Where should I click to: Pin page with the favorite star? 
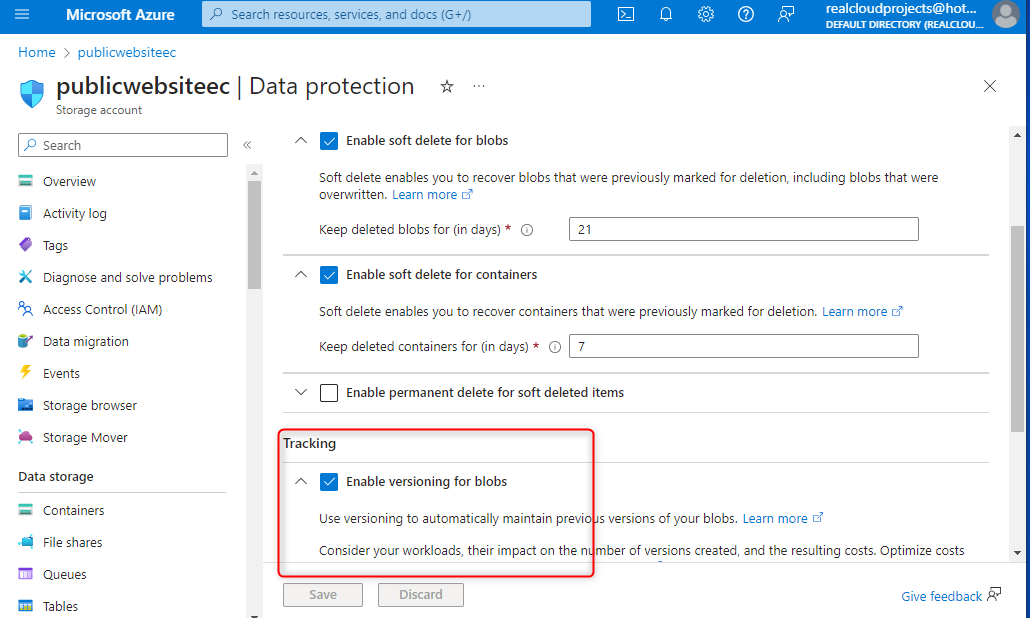[447, 87]
